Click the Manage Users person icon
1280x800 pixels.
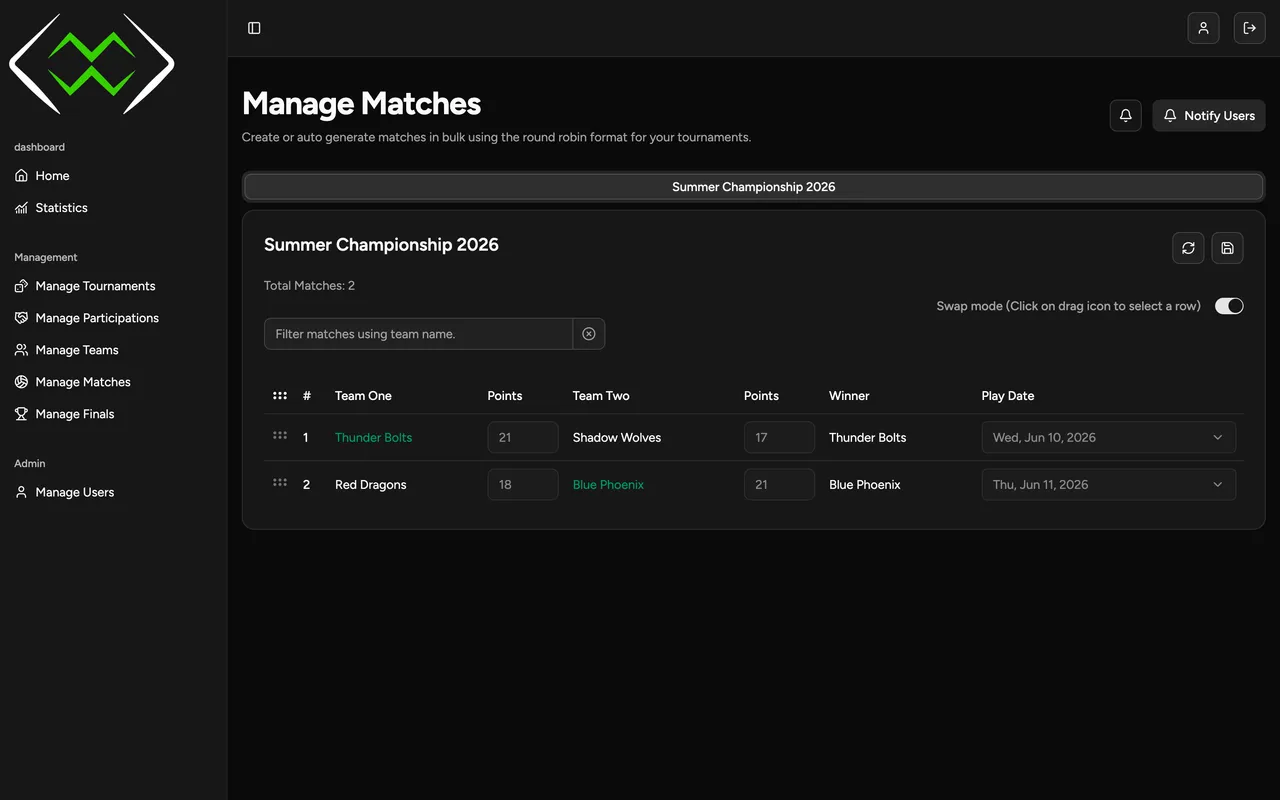coord(22,492)
